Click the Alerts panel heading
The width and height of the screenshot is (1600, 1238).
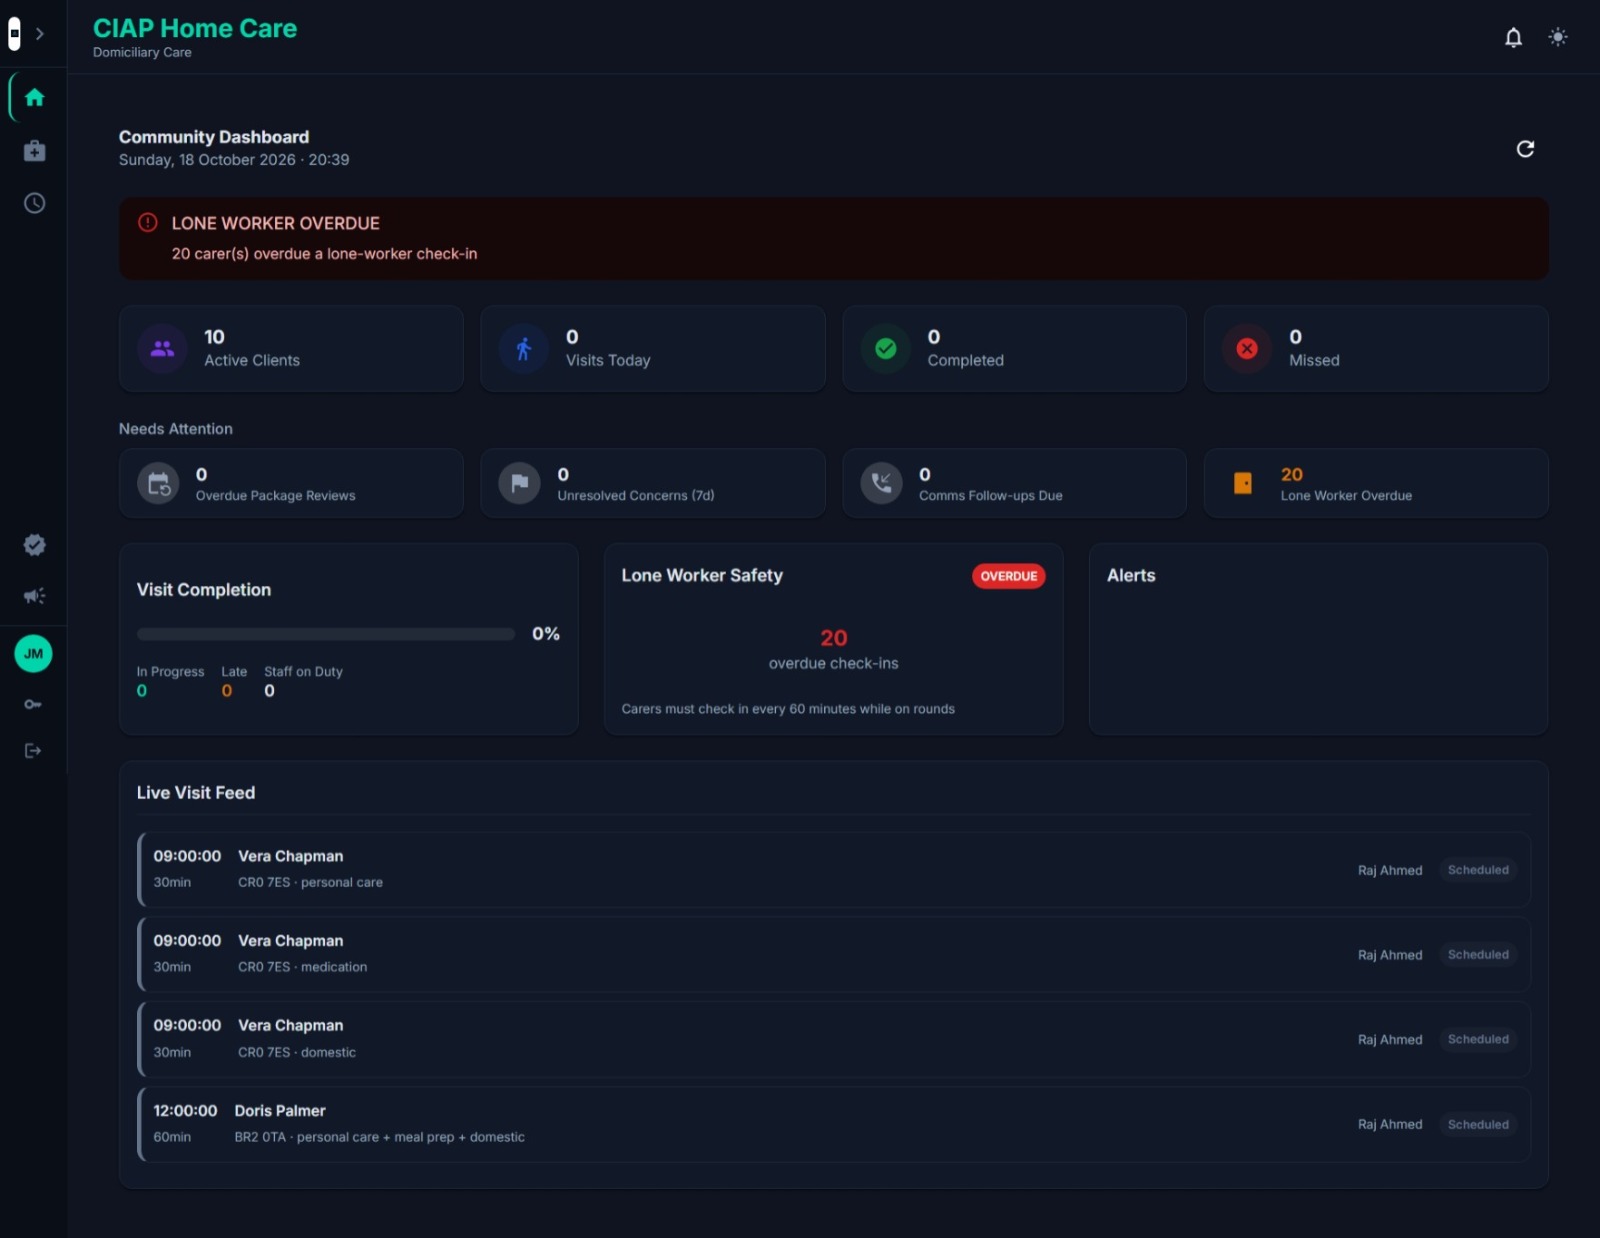(x=1131, y=576)
